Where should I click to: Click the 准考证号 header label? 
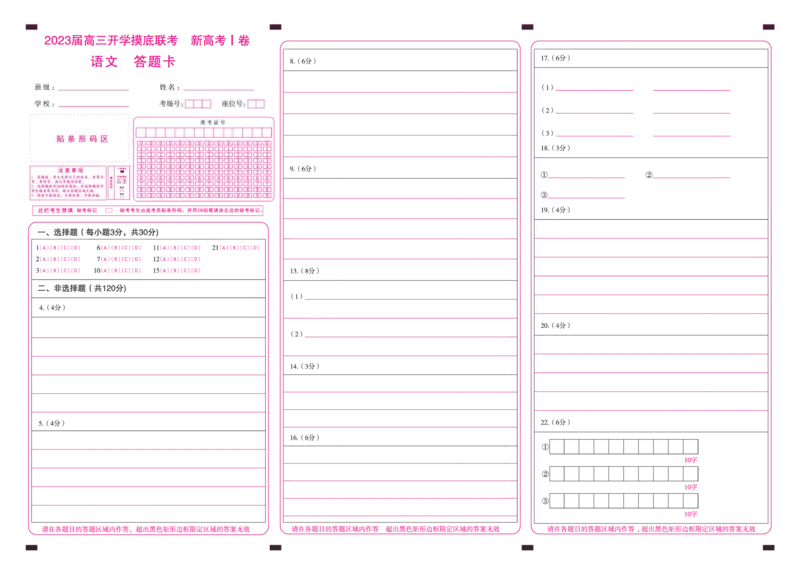click(212, 122)
